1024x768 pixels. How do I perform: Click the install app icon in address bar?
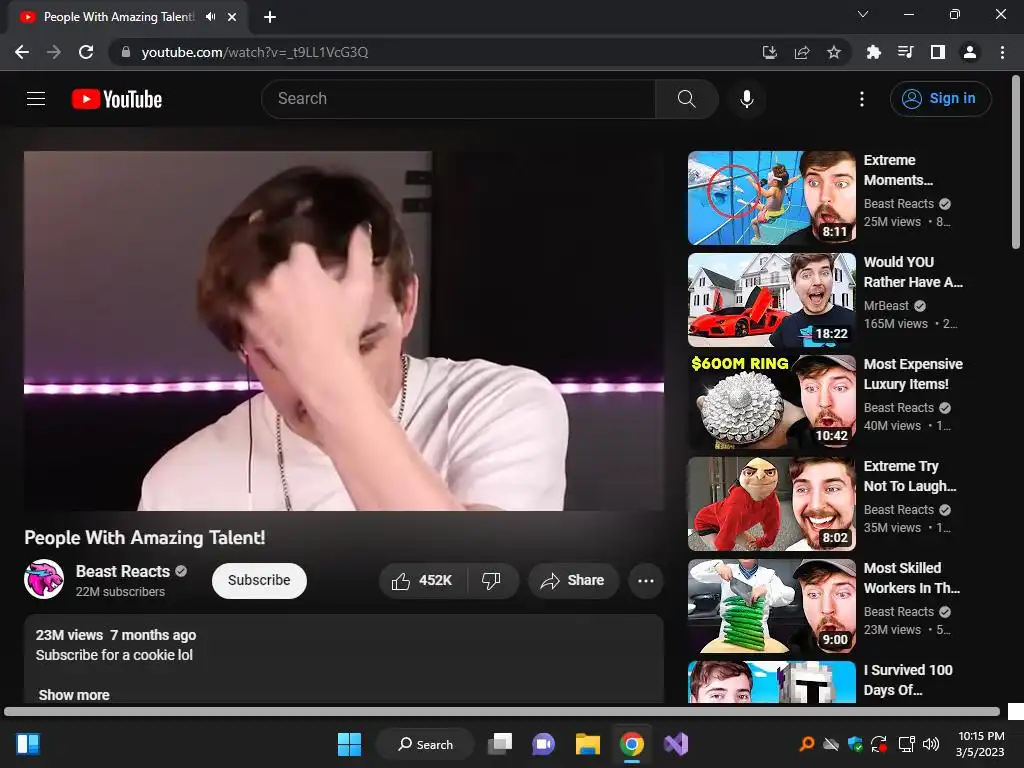click(x=769, y=52)
